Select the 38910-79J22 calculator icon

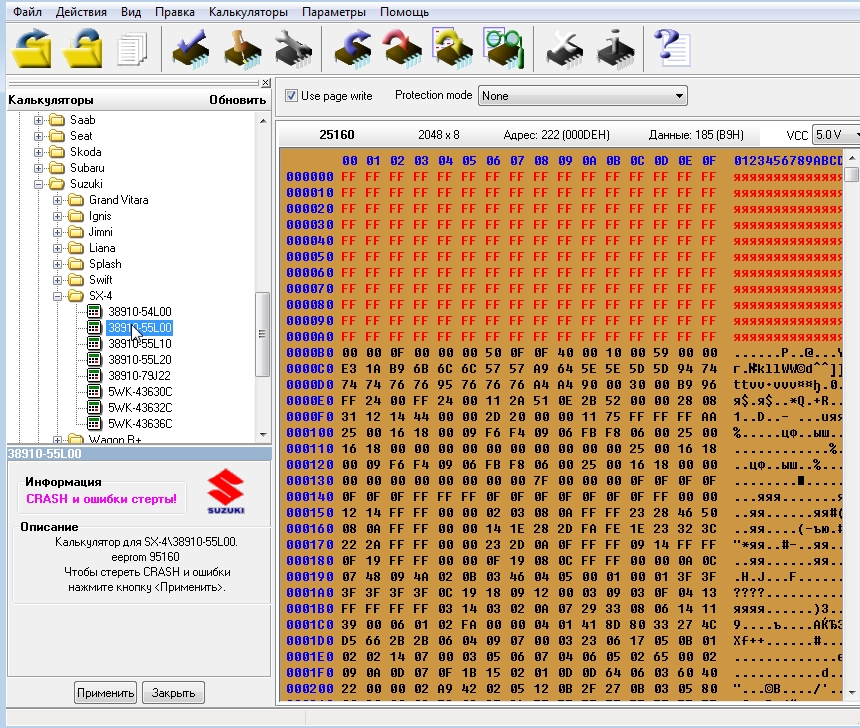tap(94, 375)
